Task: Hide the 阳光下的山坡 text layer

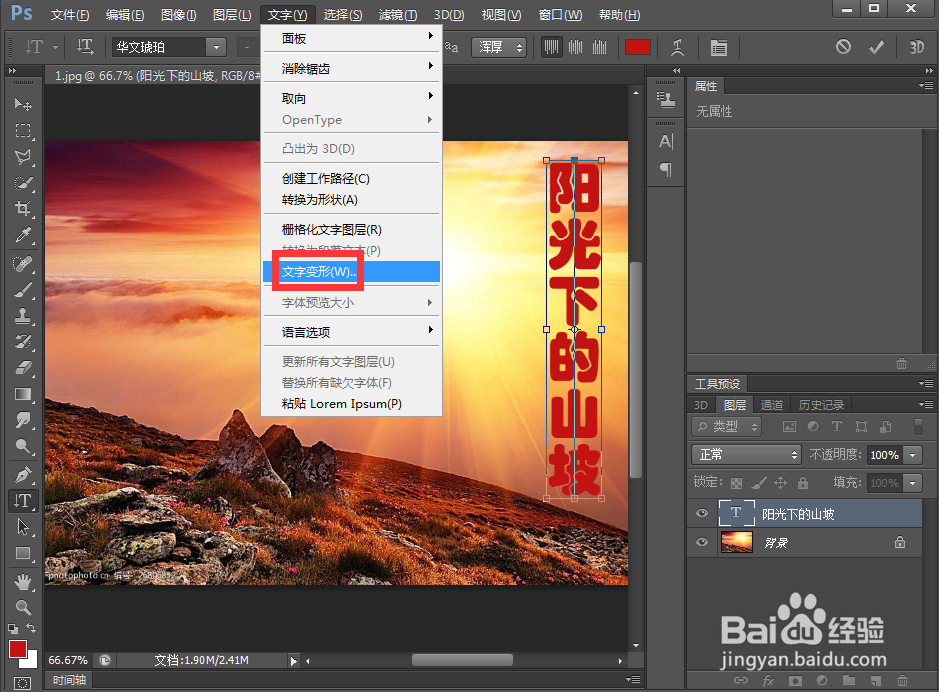Action: pyautogui.click(x=701, y=513)
